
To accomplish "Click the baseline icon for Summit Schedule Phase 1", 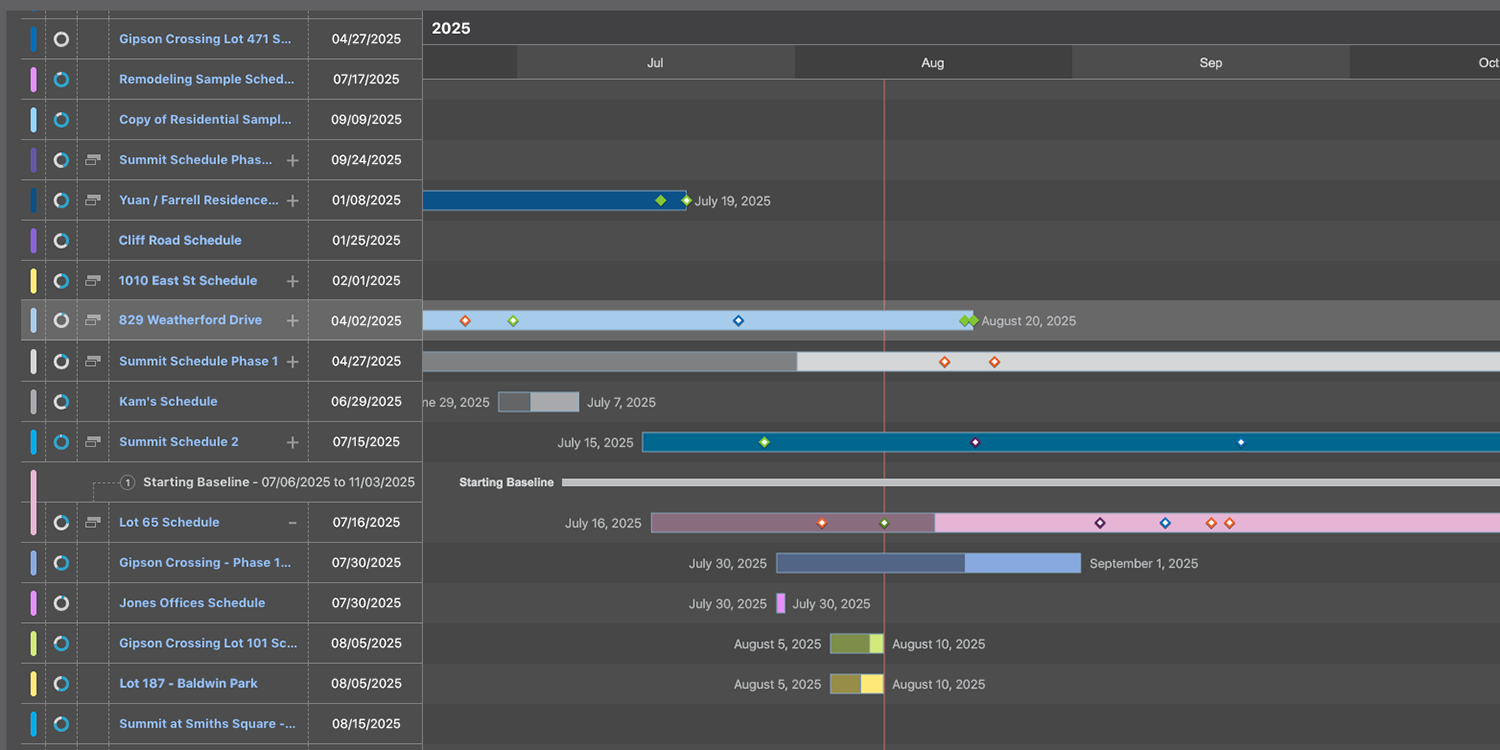I will click(x=93, y=361).
